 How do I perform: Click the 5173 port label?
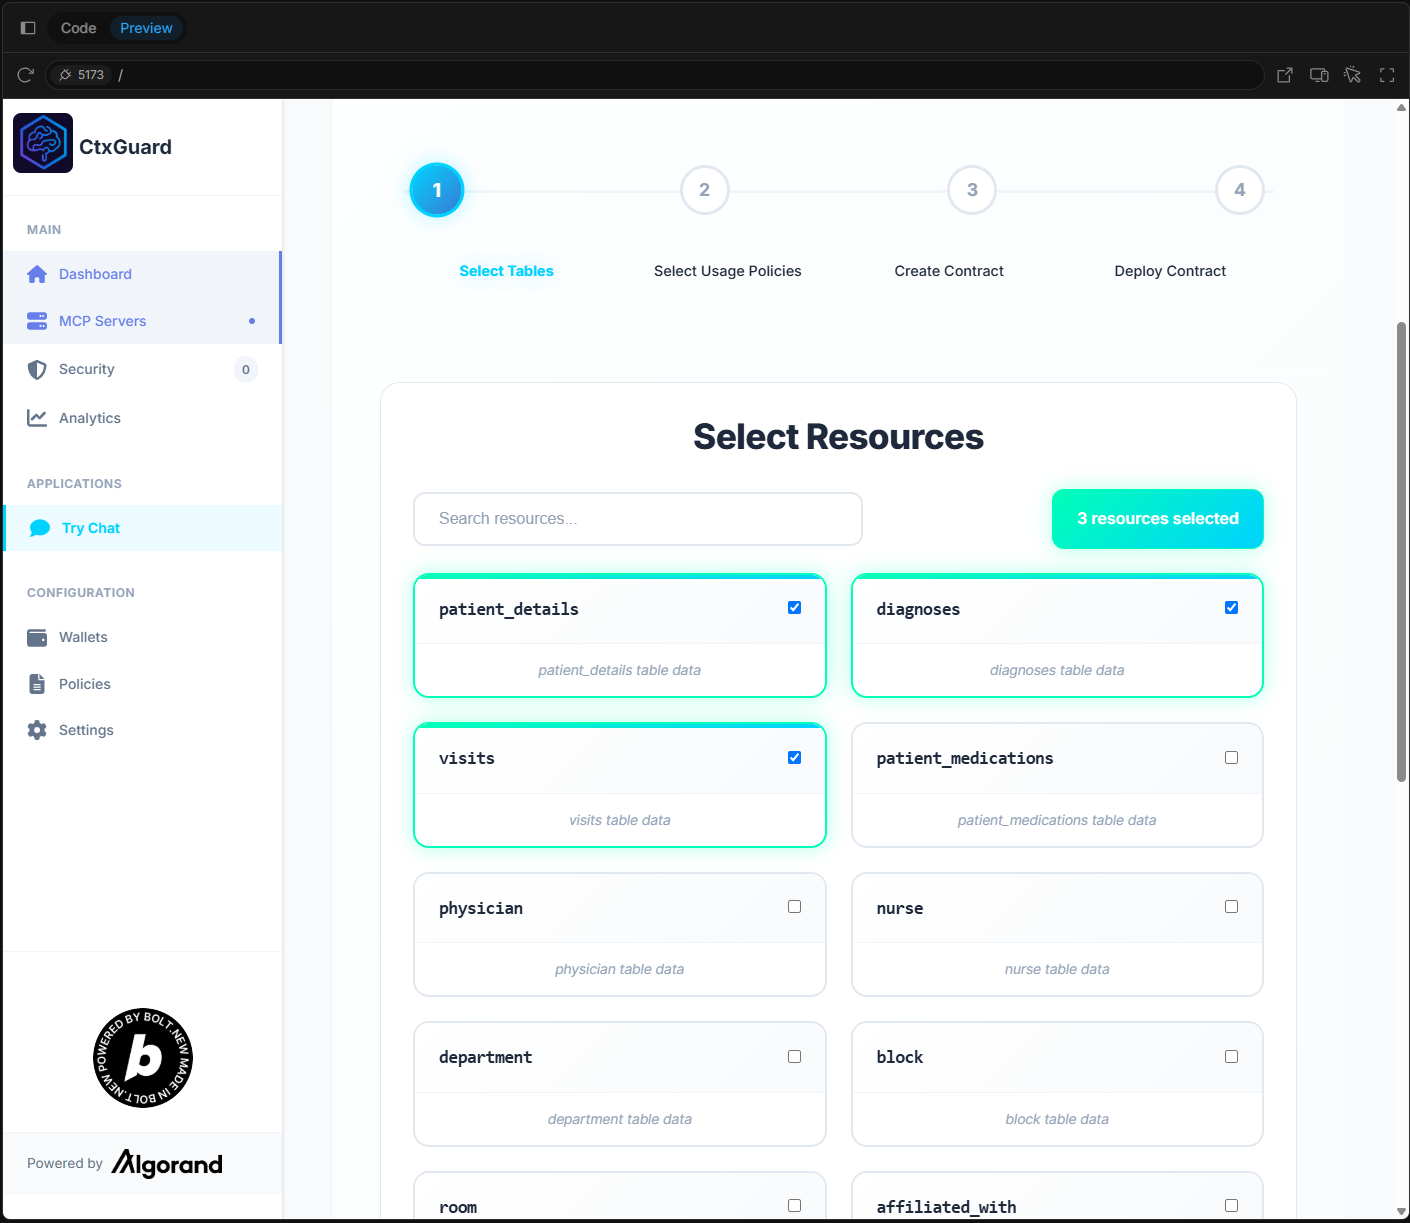click(82, 75)
